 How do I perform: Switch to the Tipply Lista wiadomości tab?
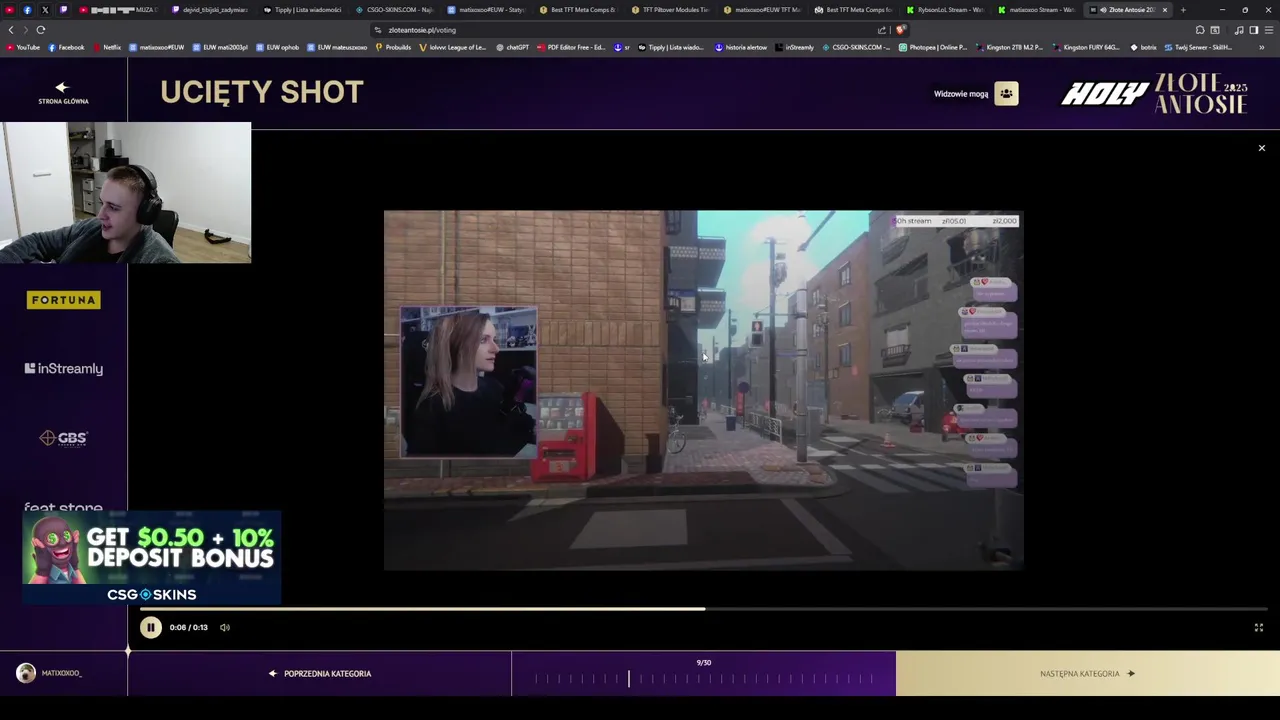click(x=302, y=10)
